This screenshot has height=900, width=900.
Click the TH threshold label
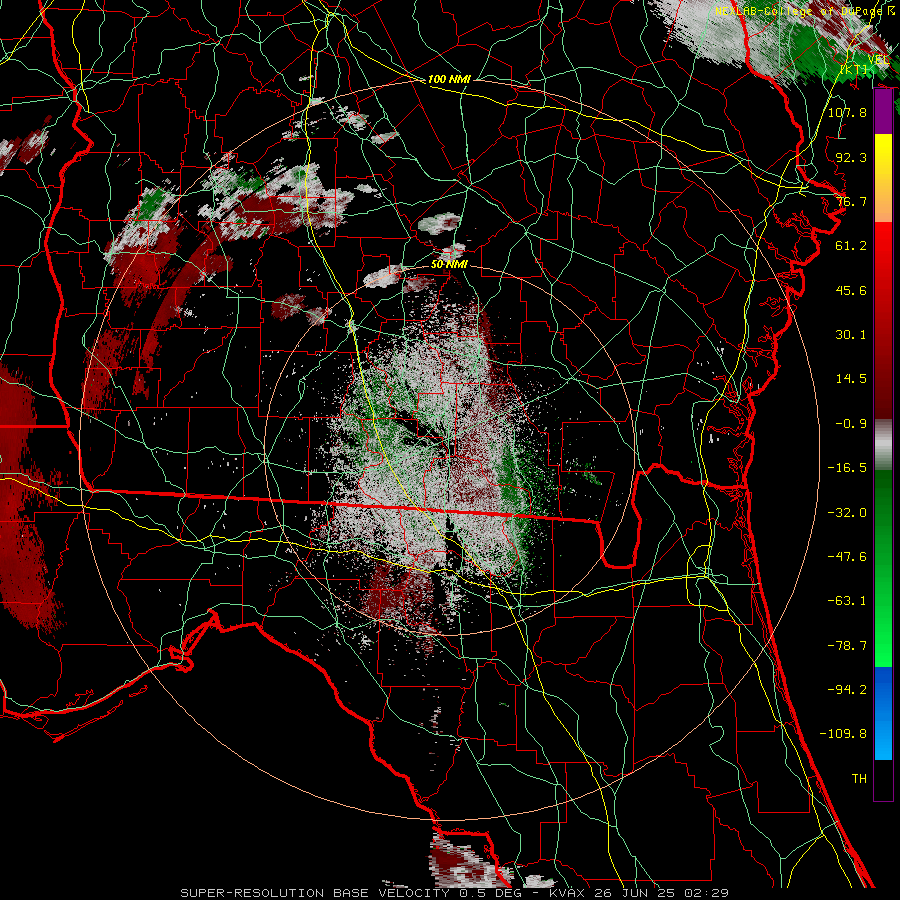[859, 779]
